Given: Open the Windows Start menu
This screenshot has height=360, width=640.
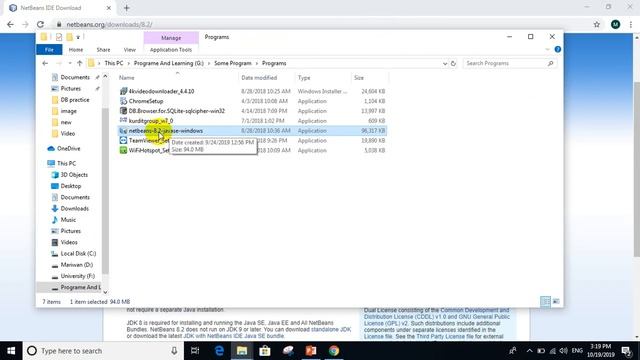Looking at the screenshot, I should point(11,351).
